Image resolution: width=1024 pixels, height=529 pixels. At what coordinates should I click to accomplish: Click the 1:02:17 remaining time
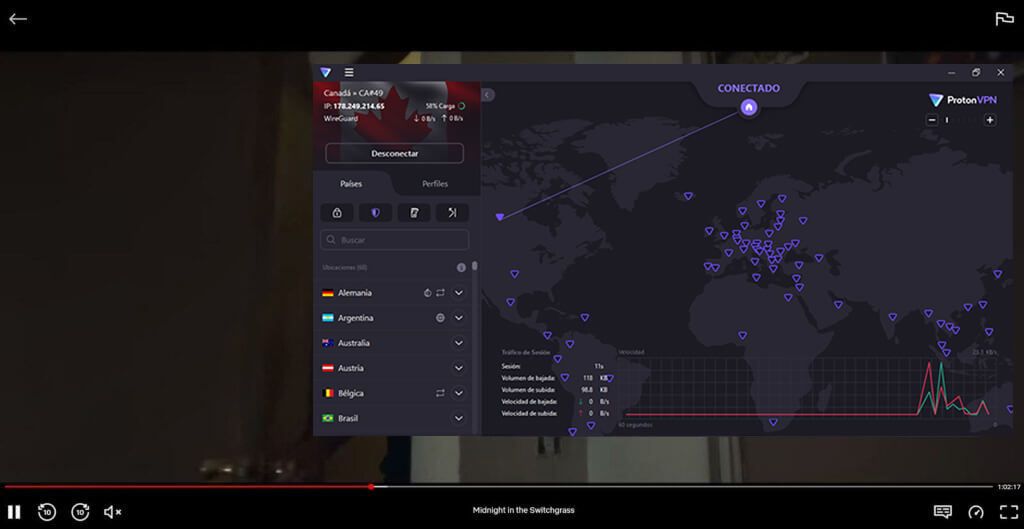pyautogui.click(x=1008, y=487)
